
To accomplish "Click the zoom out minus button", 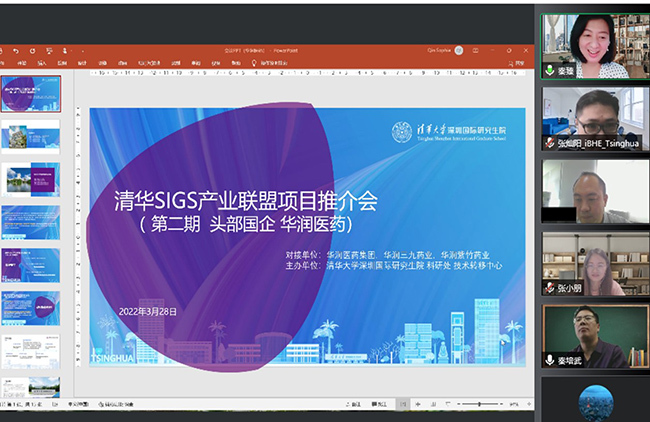I will pos(459,404).
